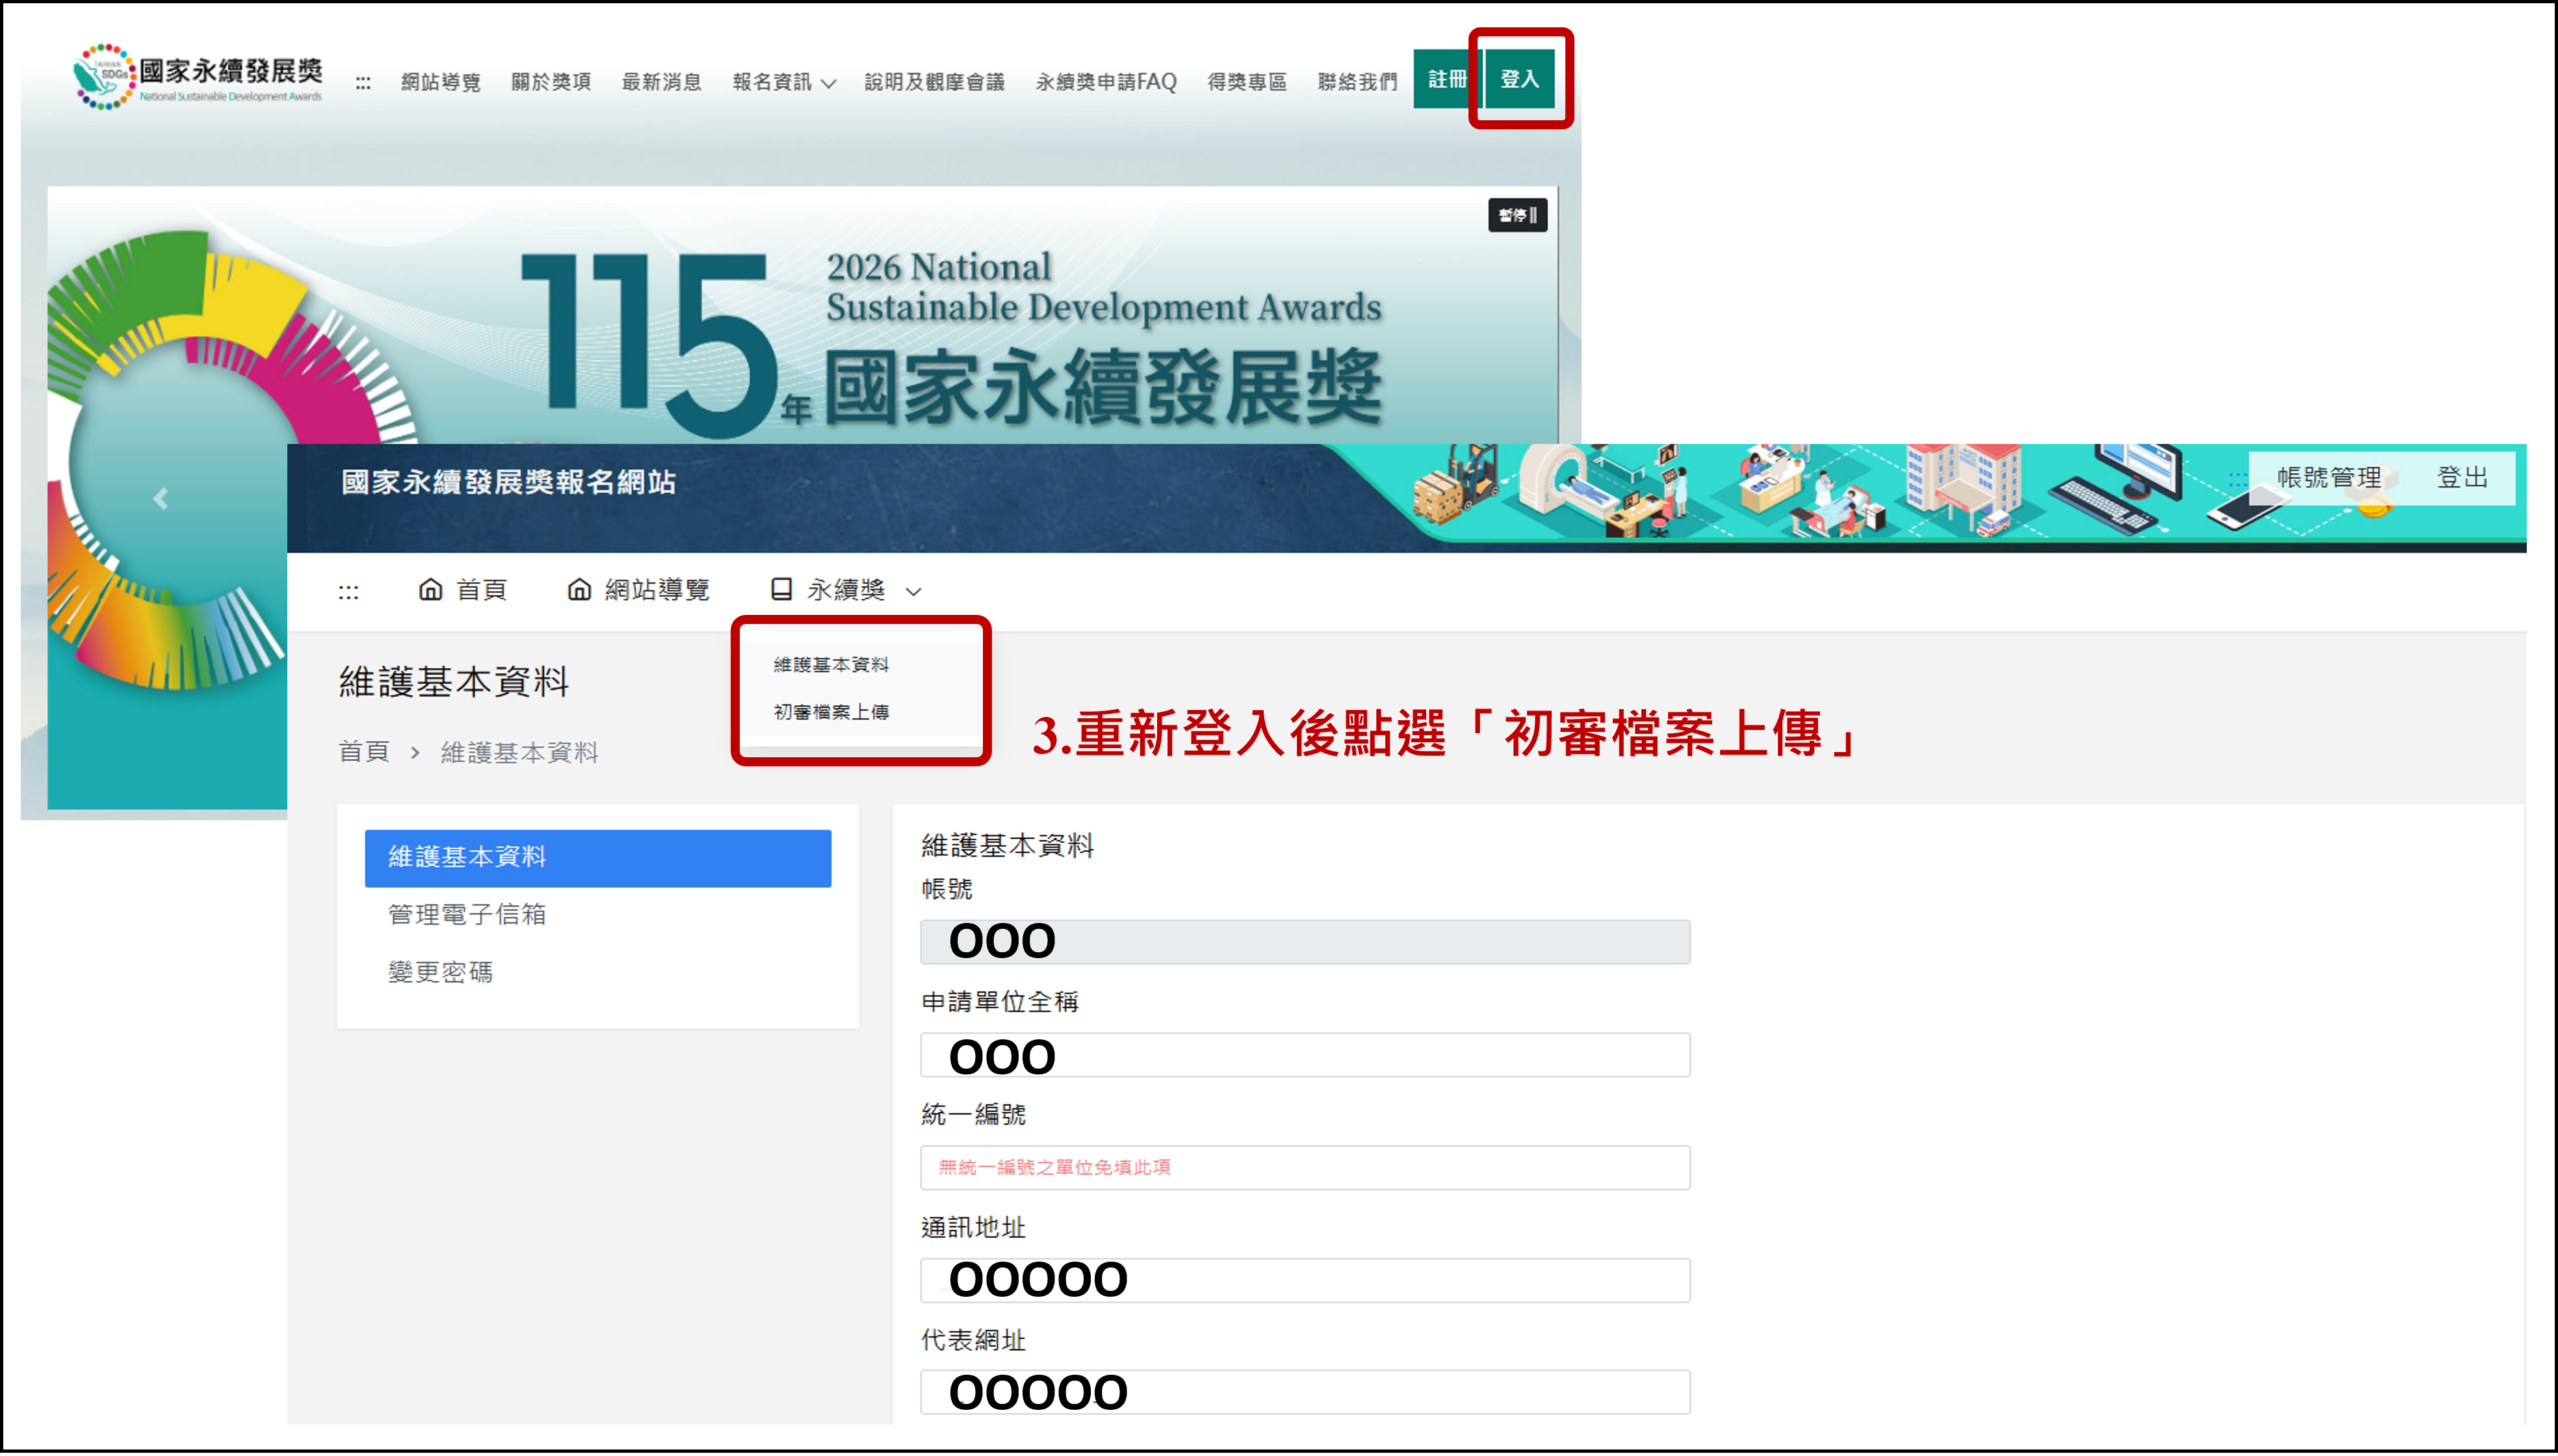This screenshot has height=1456, width=2558.
Task: Click the 網站導覽 house icon in sub-nav
Action: (x=579, y=590)
